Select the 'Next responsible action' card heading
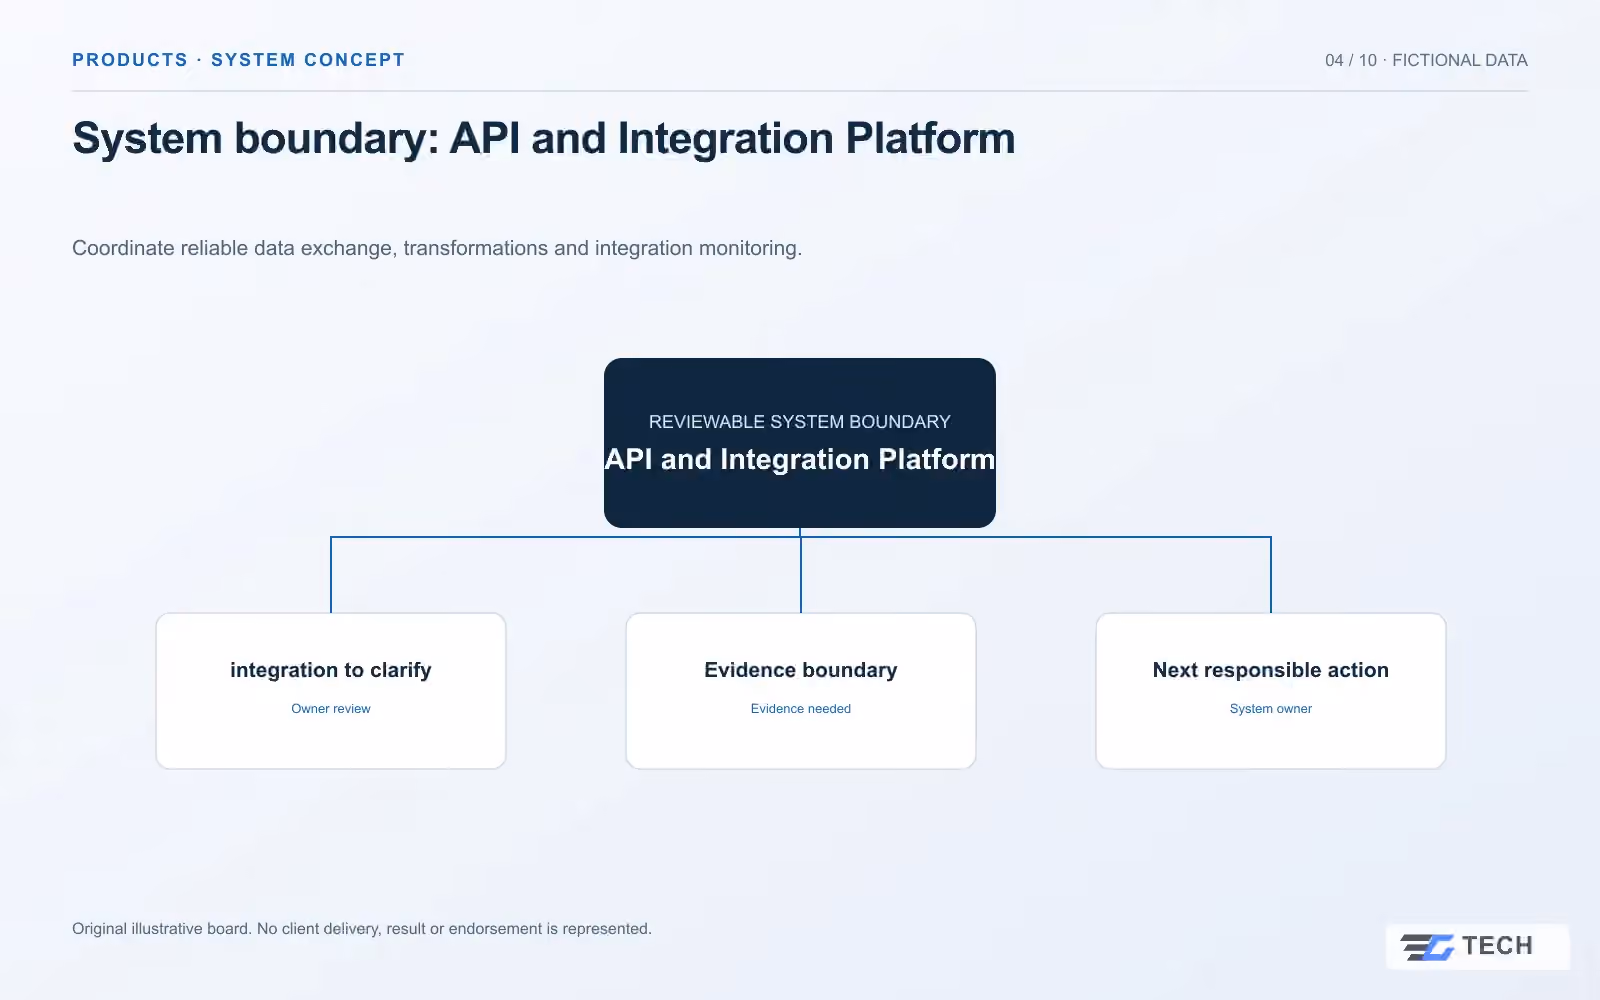The image size is (1600, 1000). tap(1271, 670)
